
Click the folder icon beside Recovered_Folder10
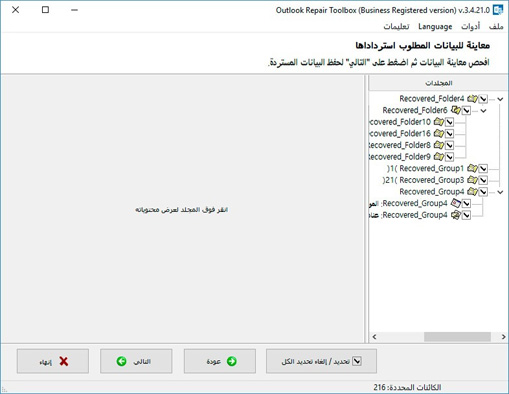(439, 122)
